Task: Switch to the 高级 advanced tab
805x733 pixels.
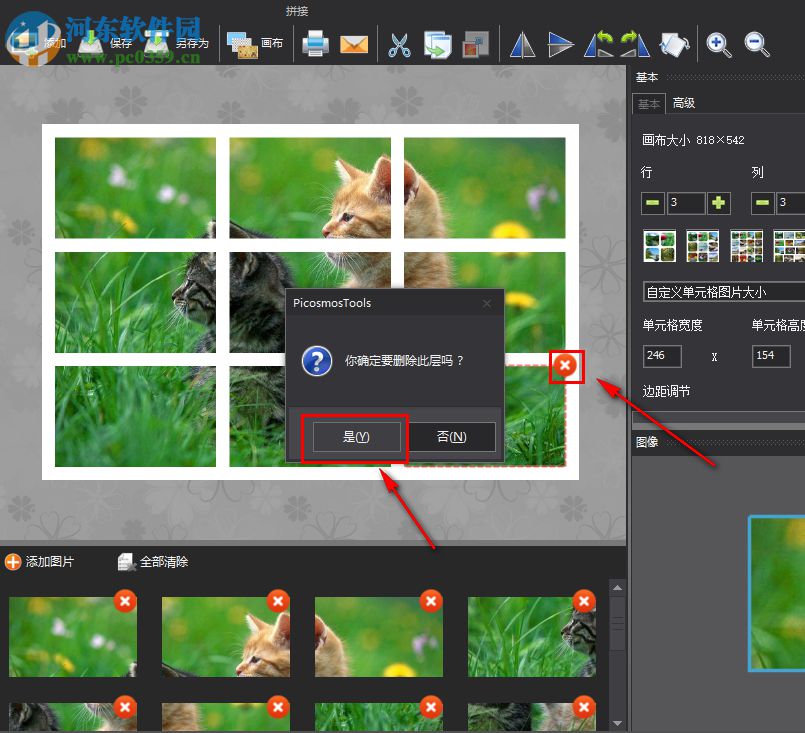Action: [683, 103]
